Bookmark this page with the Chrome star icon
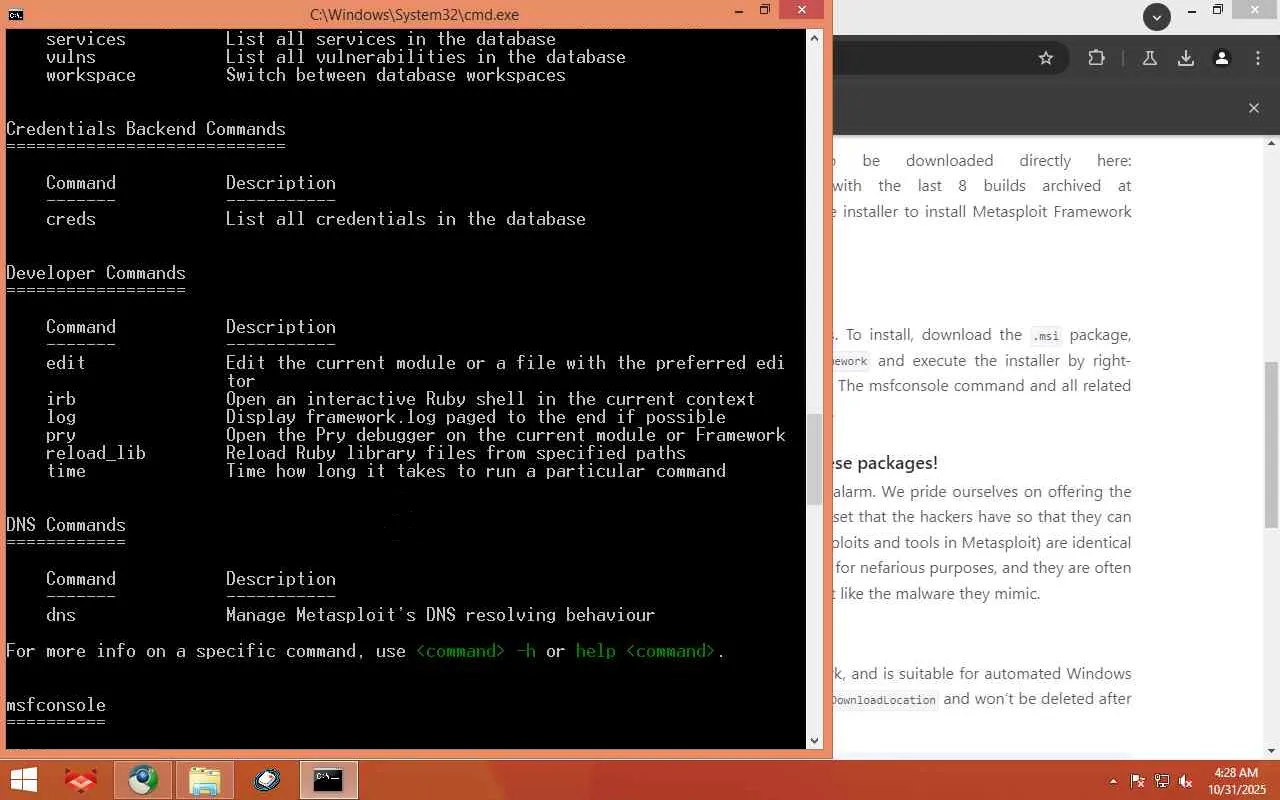The width and height of the screenshot is (1280, 800). 1046,58
